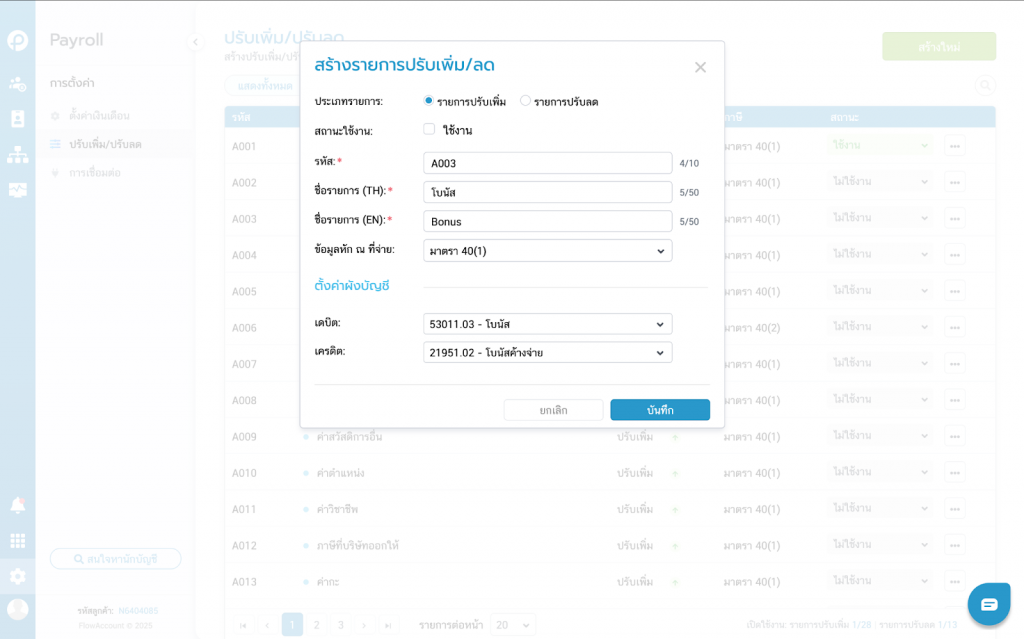Click the รหัส code input field
This screenshot has width=1024, height=639.
547,163
